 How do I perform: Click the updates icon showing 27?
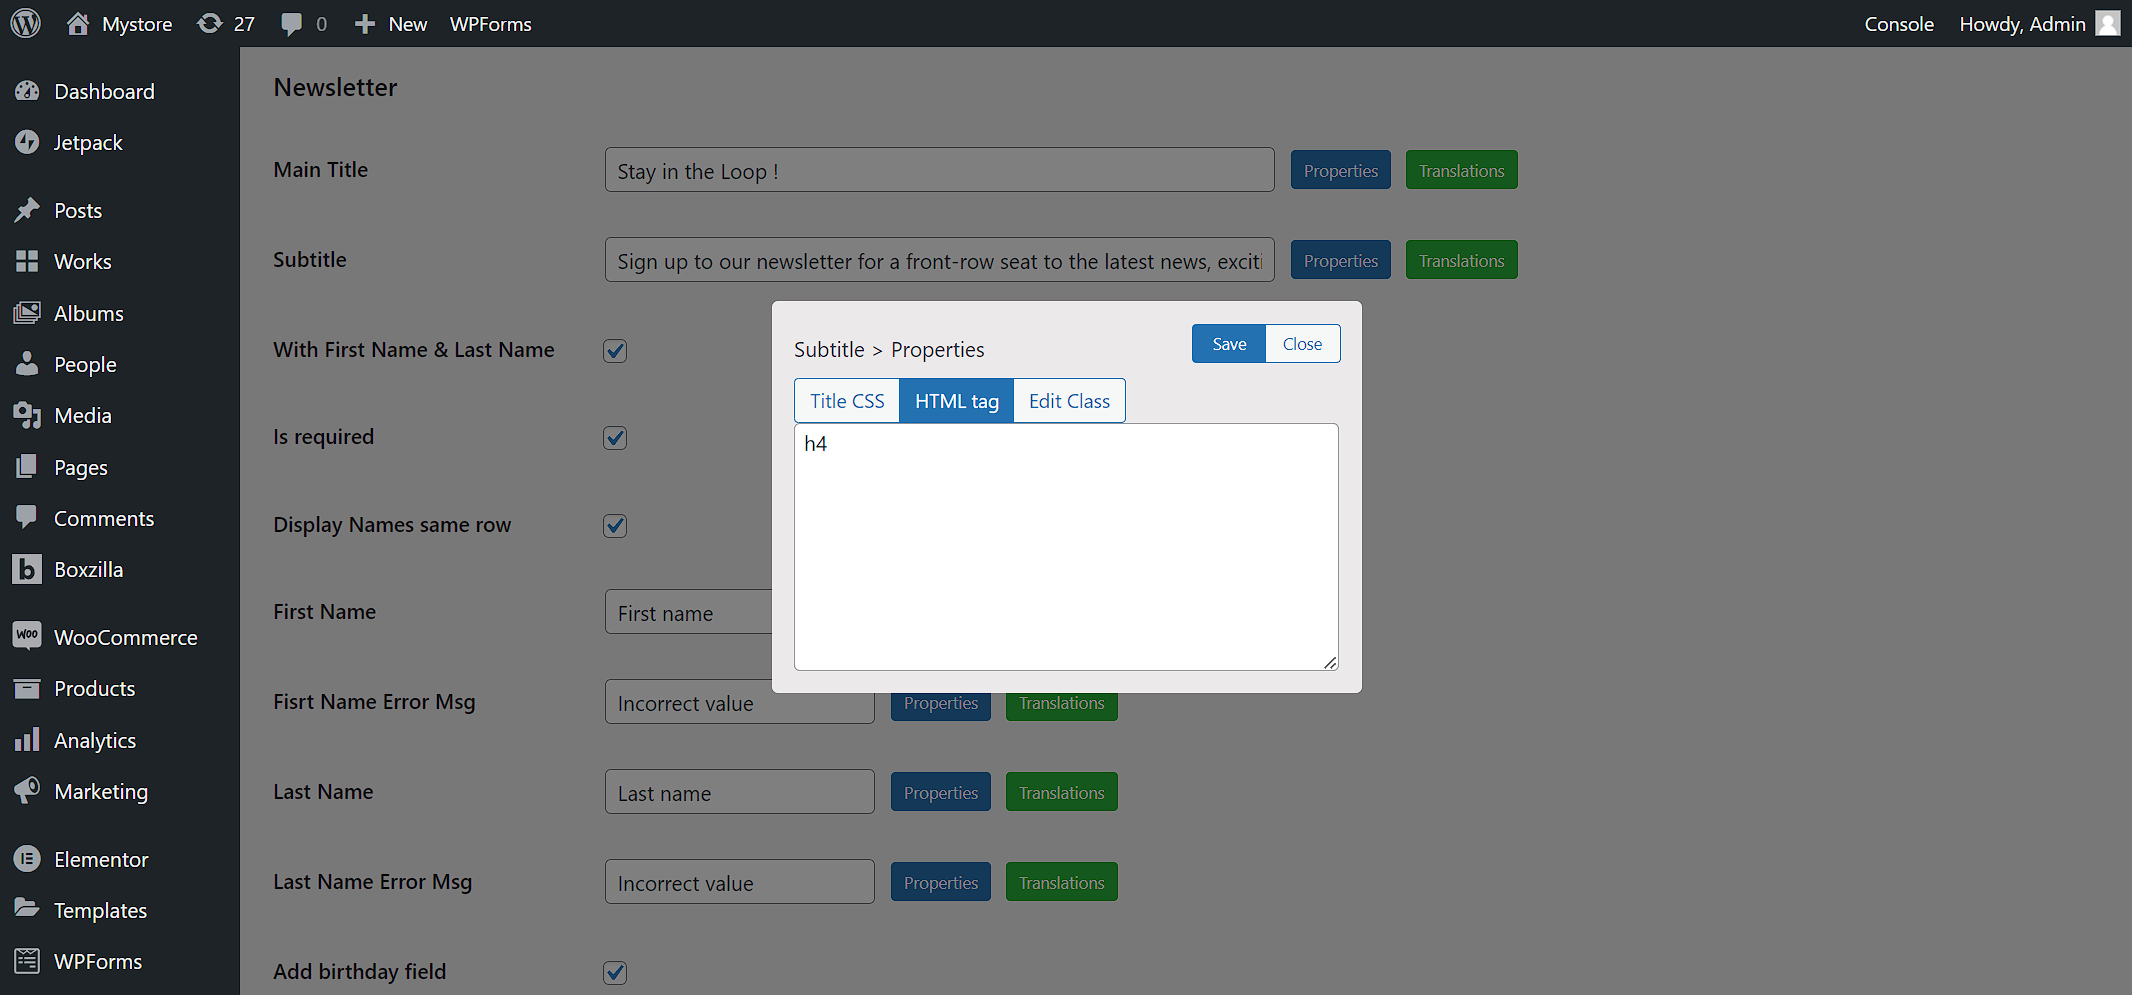click(x=209, y=23)
